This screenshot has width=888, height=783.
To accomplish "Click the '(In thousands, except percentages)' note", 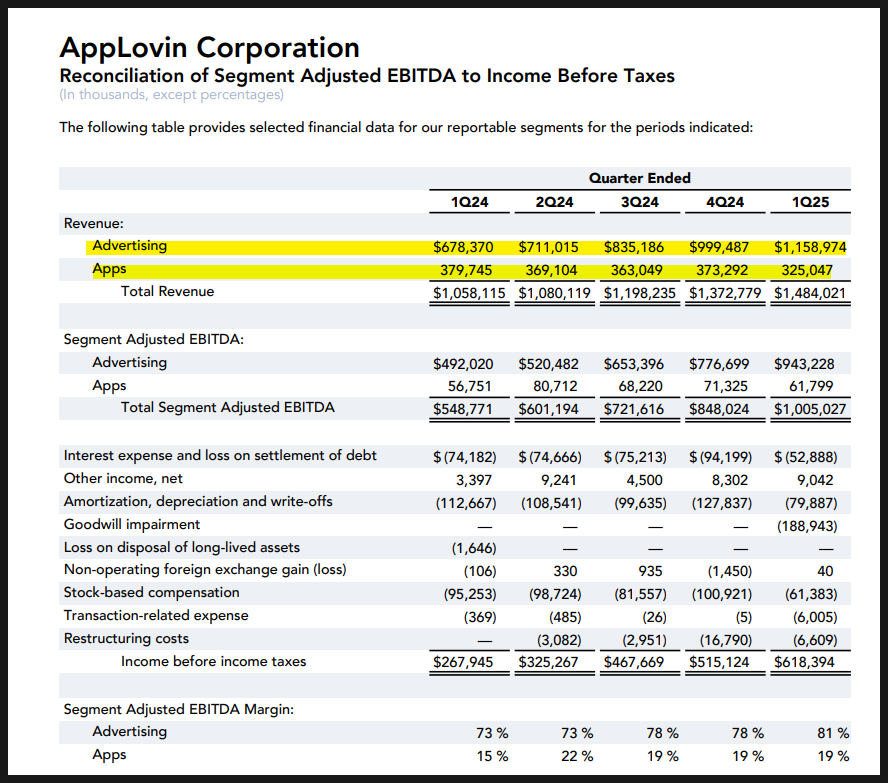I will [172, 95].
